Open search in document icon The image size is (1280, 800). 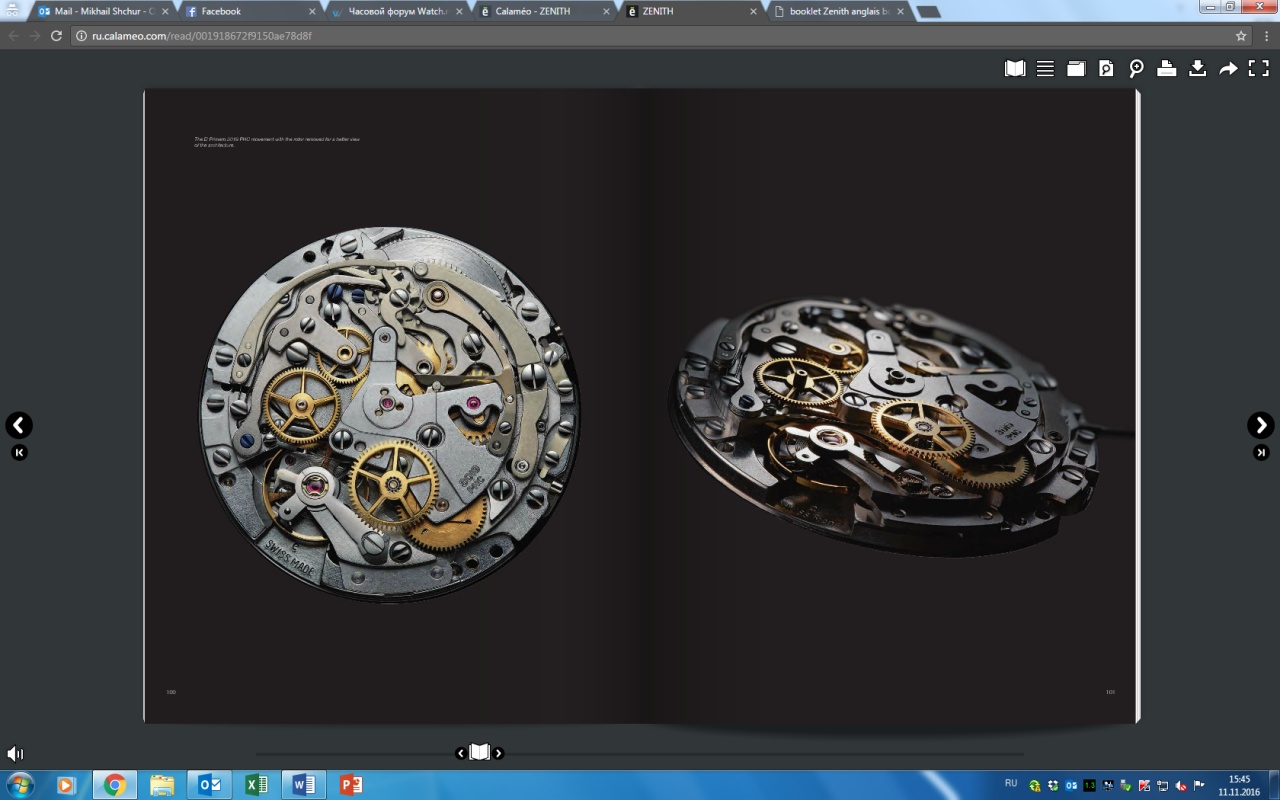[x=1106, y=69]
